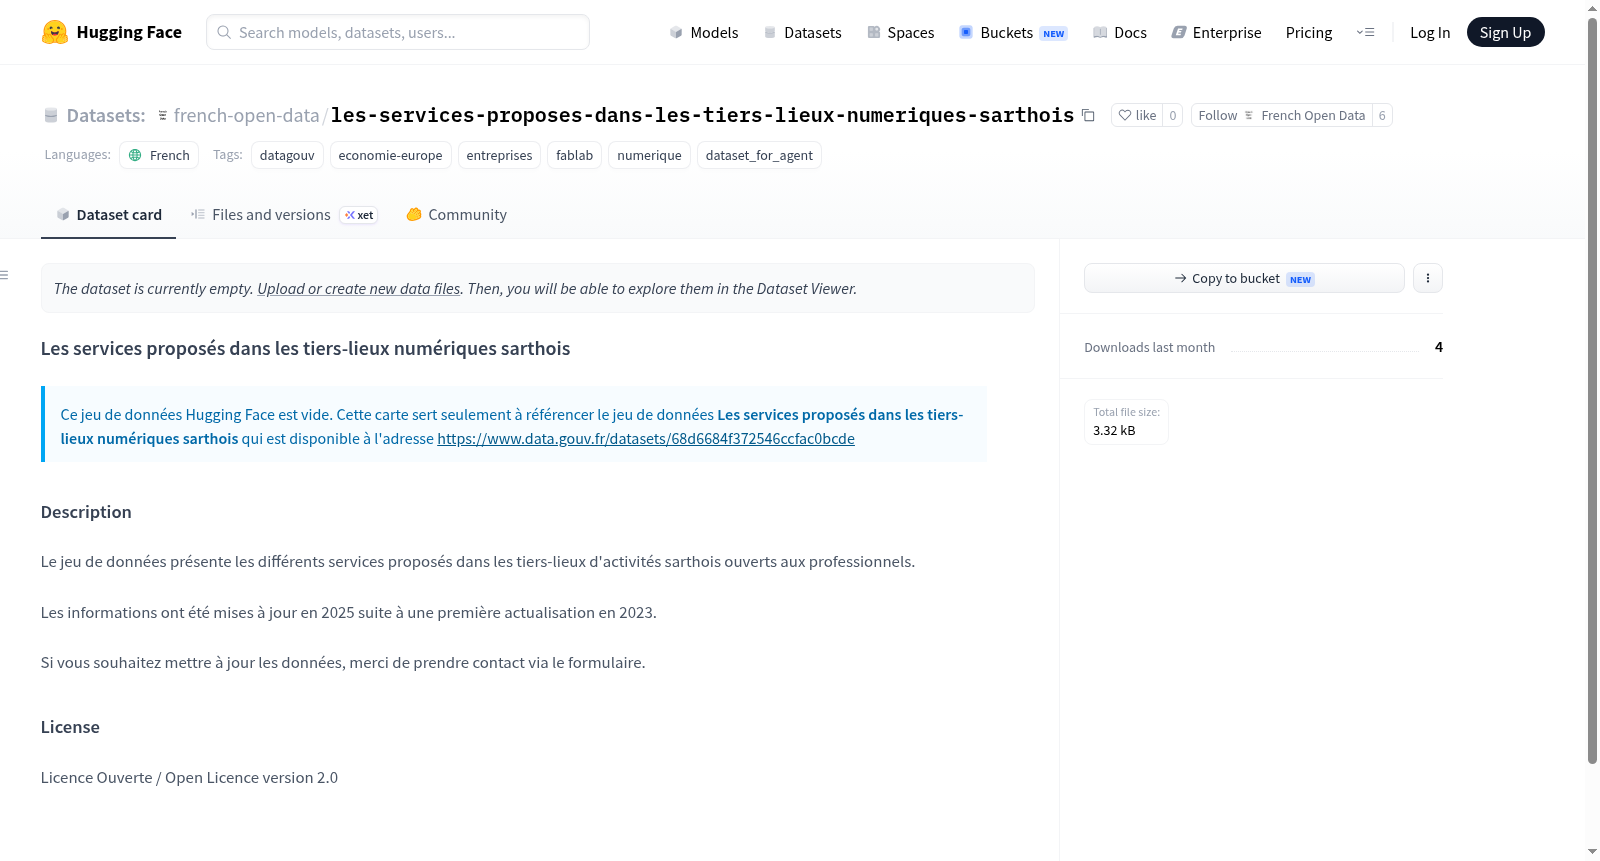
Task: Open Upload or create new data files link
Action: (x=359, y=288)
